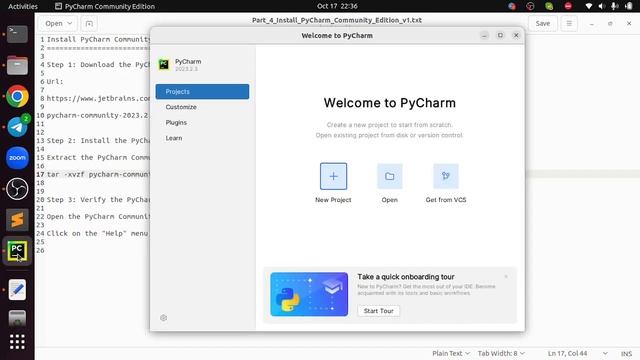Open Zoom from the dock
The height and width of the screenshot is (360, 640).
click(x=17, y=158)
